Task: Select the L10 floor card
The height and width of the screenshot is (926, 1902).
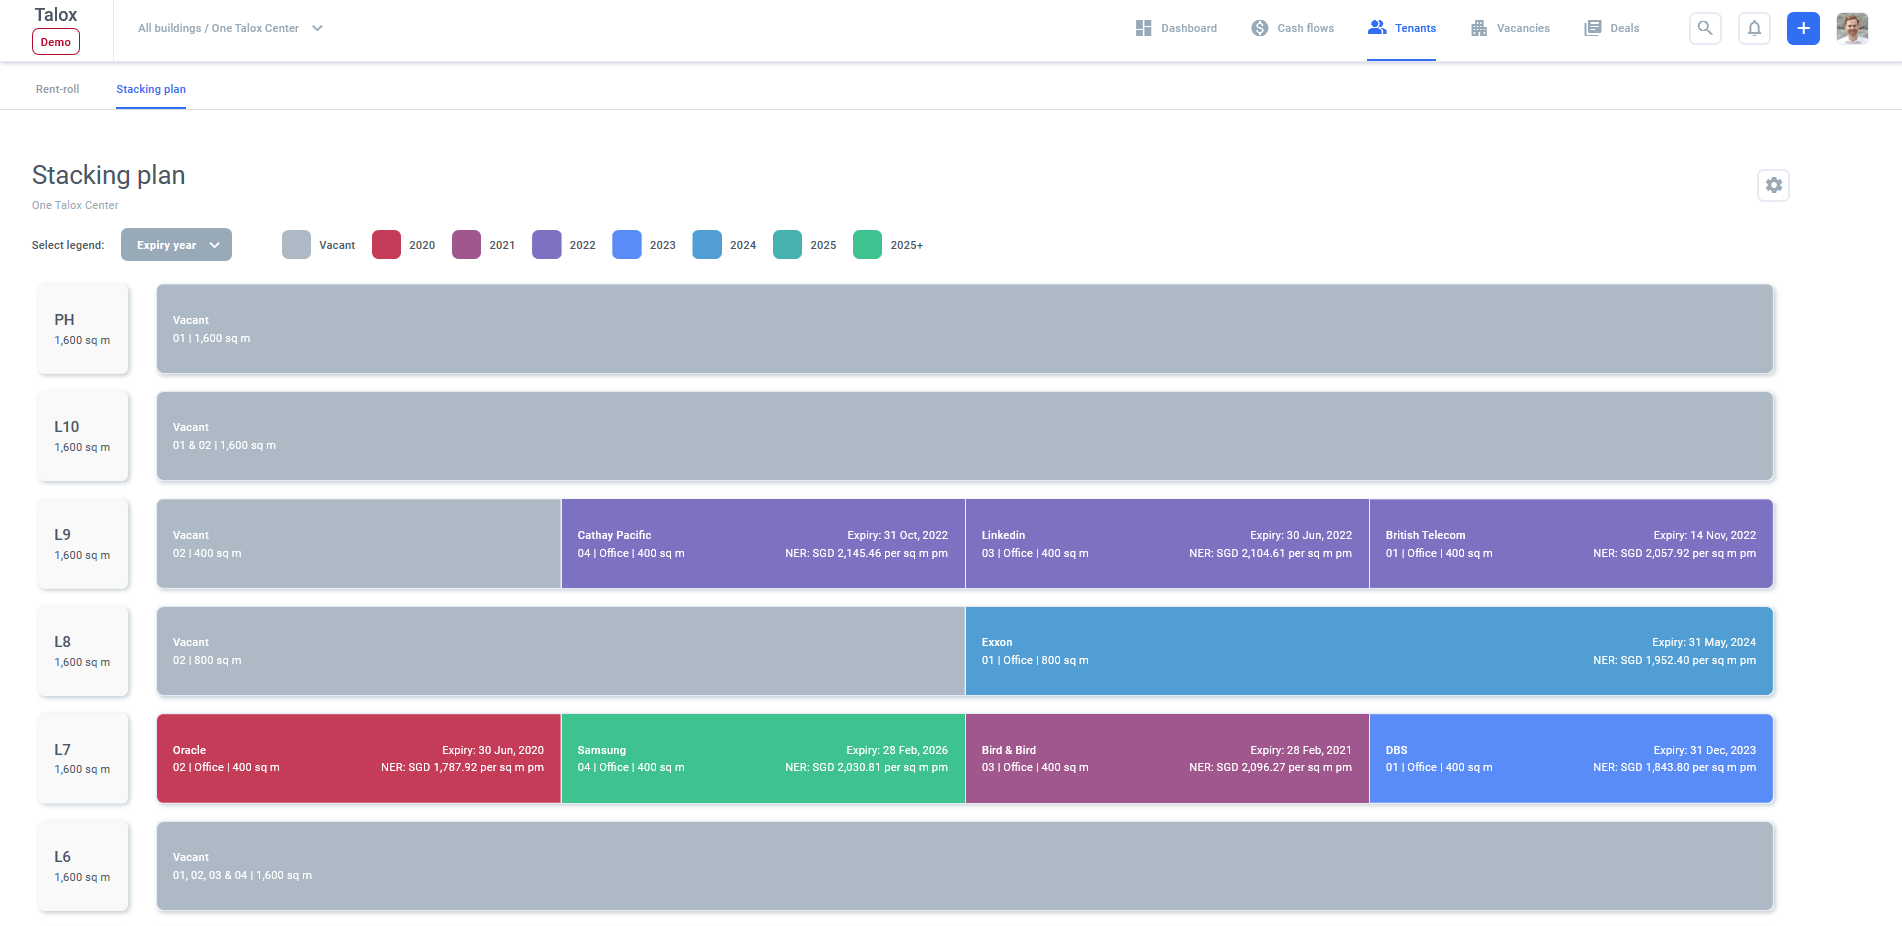Action: 83,436
